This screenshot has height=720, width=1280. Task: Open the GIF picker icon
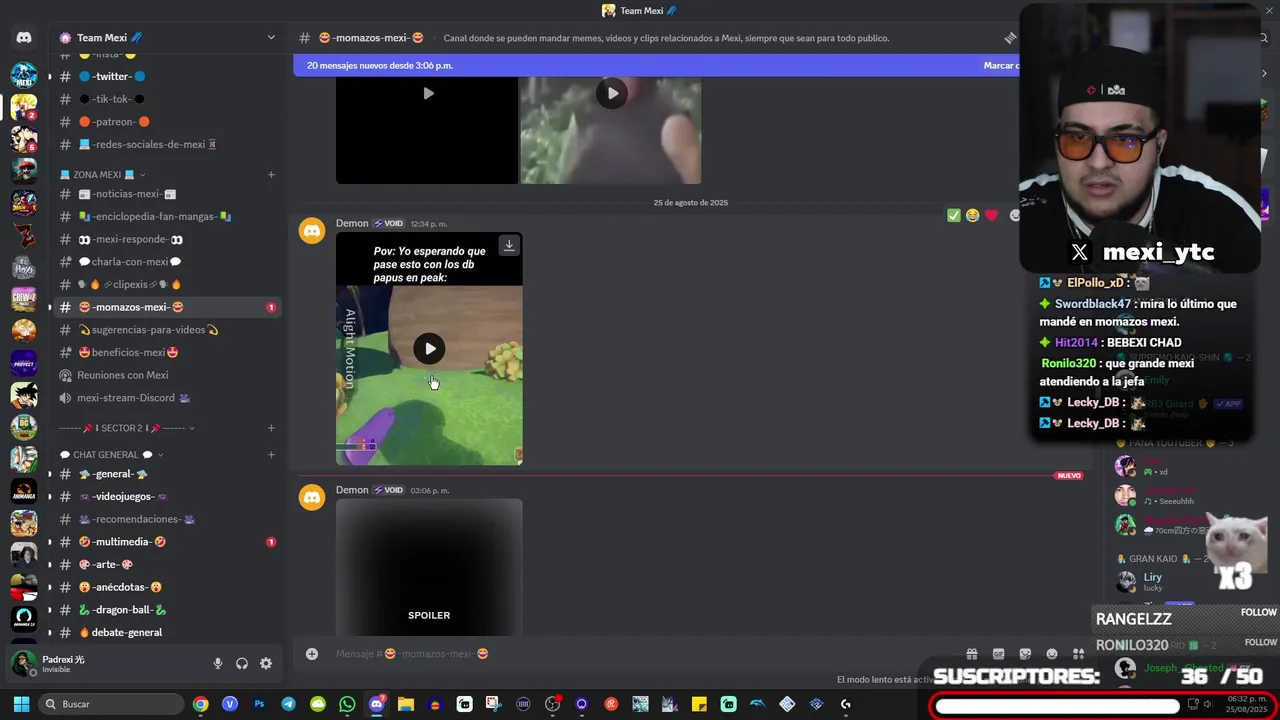click(998, 654)
